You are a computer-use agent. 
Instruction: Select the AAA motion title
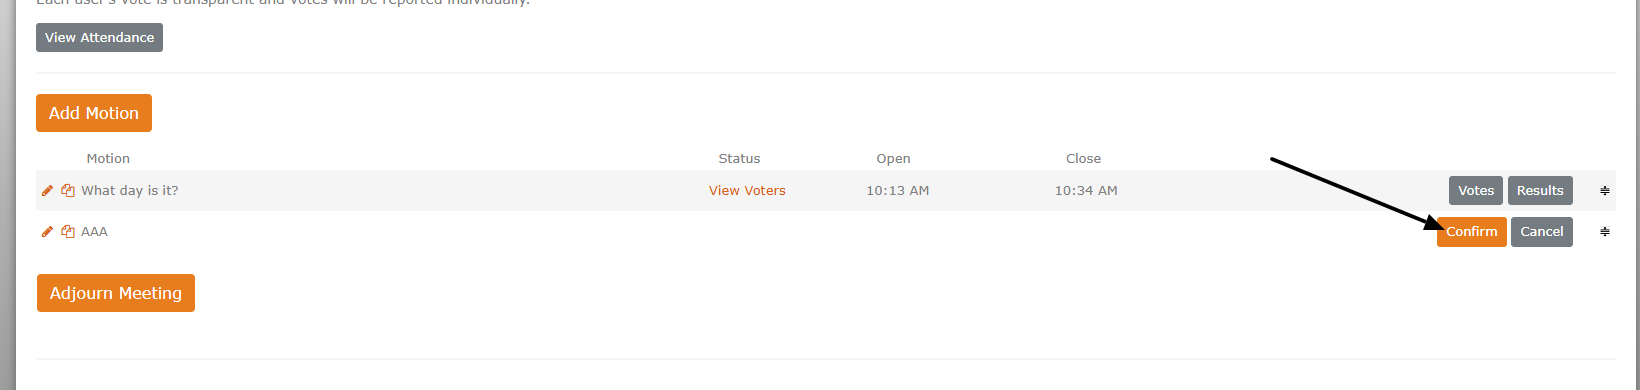coord(94,231)
